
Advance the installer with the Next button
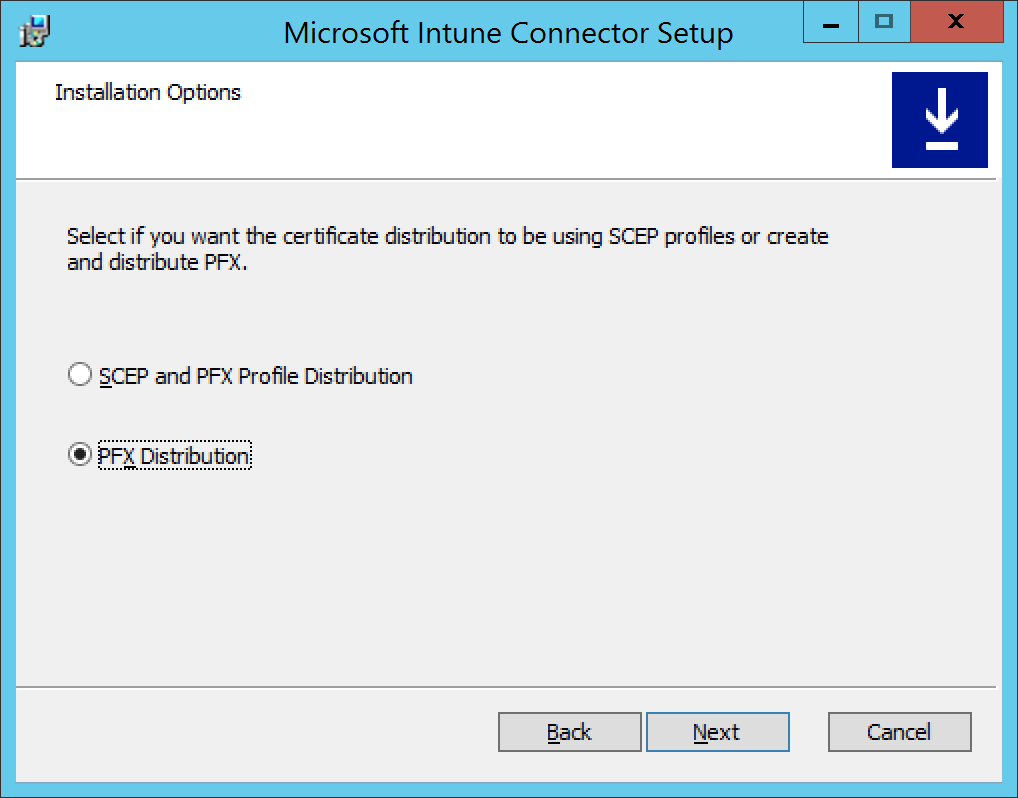pos(718,731)
